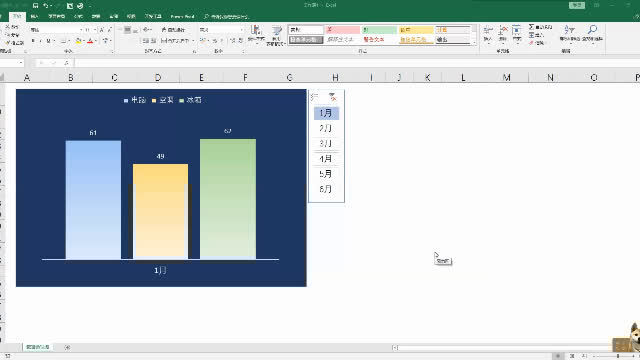Switch to the Insert ribbon tab

(34, 16)
